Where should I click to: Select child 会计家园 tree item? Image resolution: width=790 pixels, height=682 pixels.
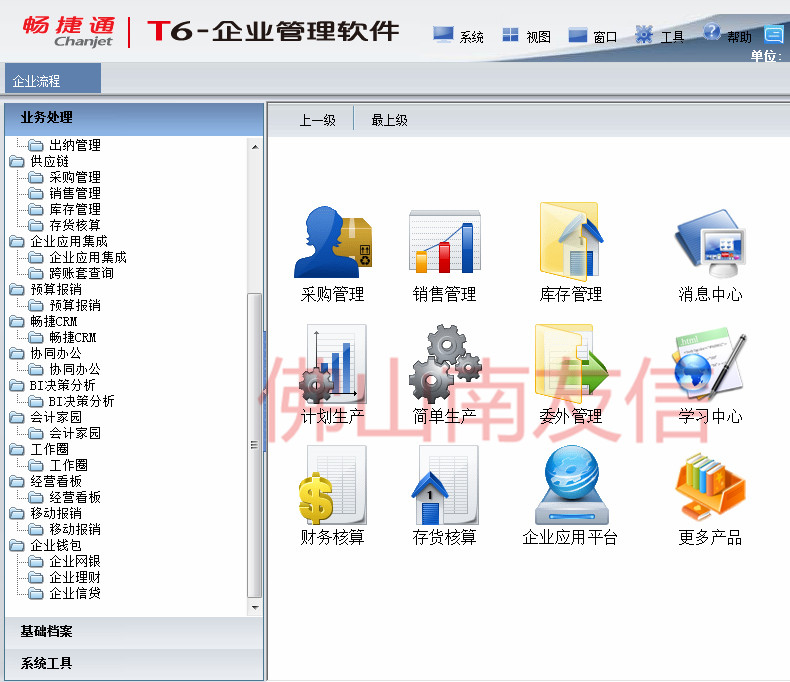coord(75,433)
